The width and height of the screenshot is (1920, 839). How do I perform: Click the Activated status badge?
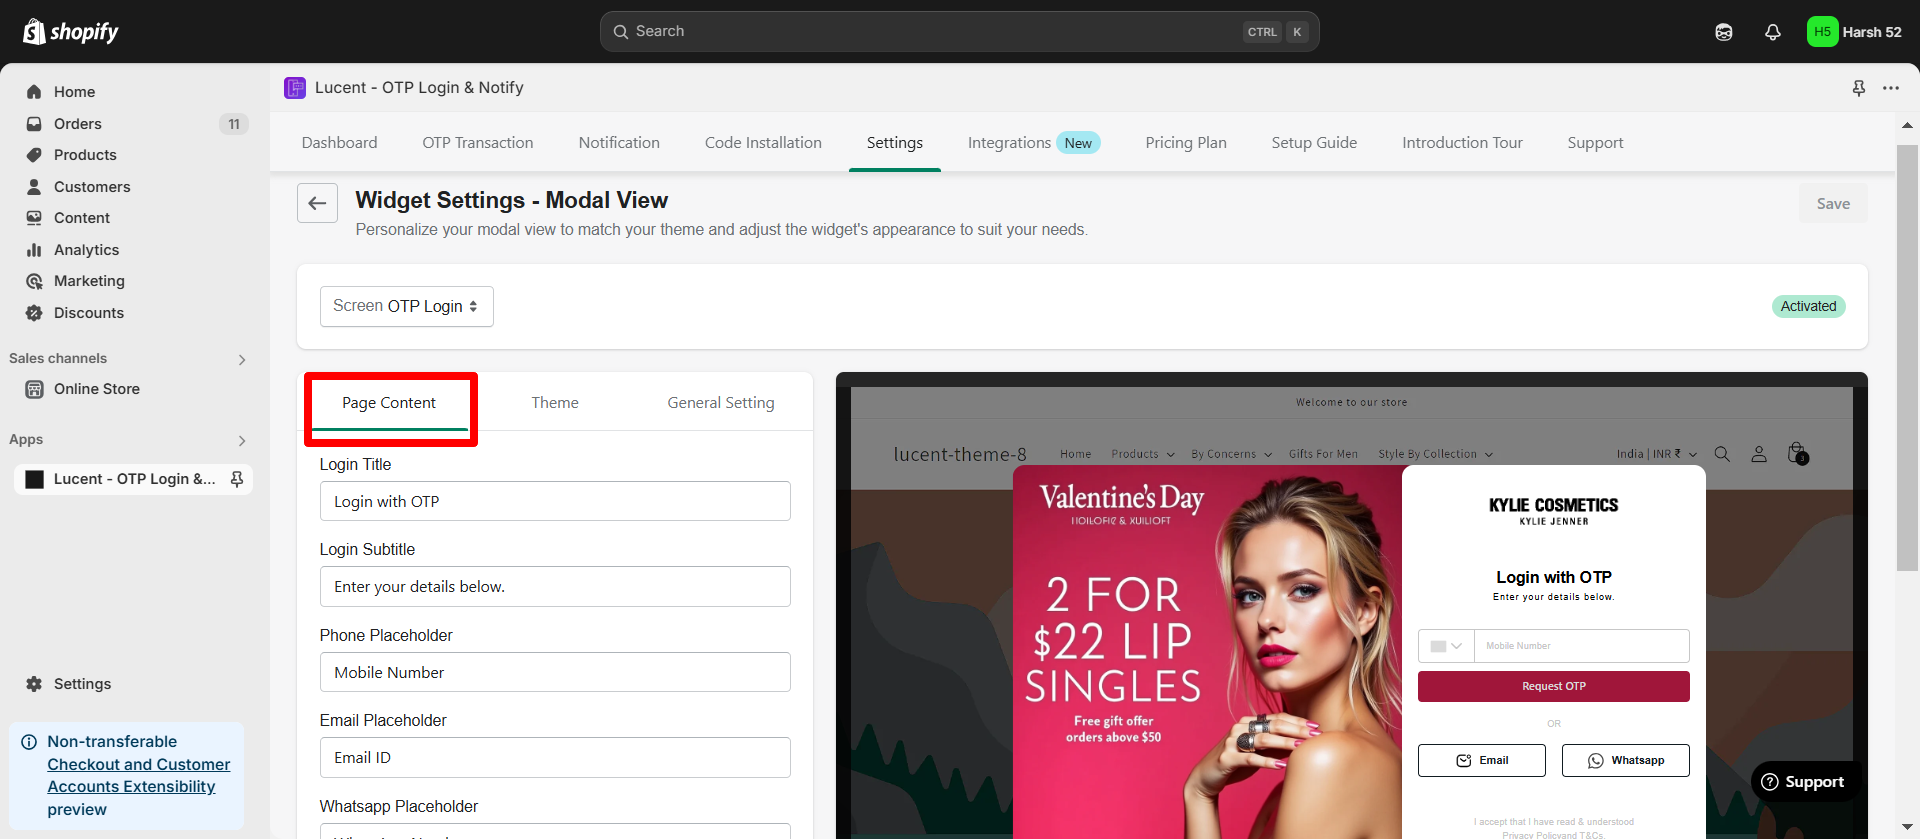[x=1808, y=306]
